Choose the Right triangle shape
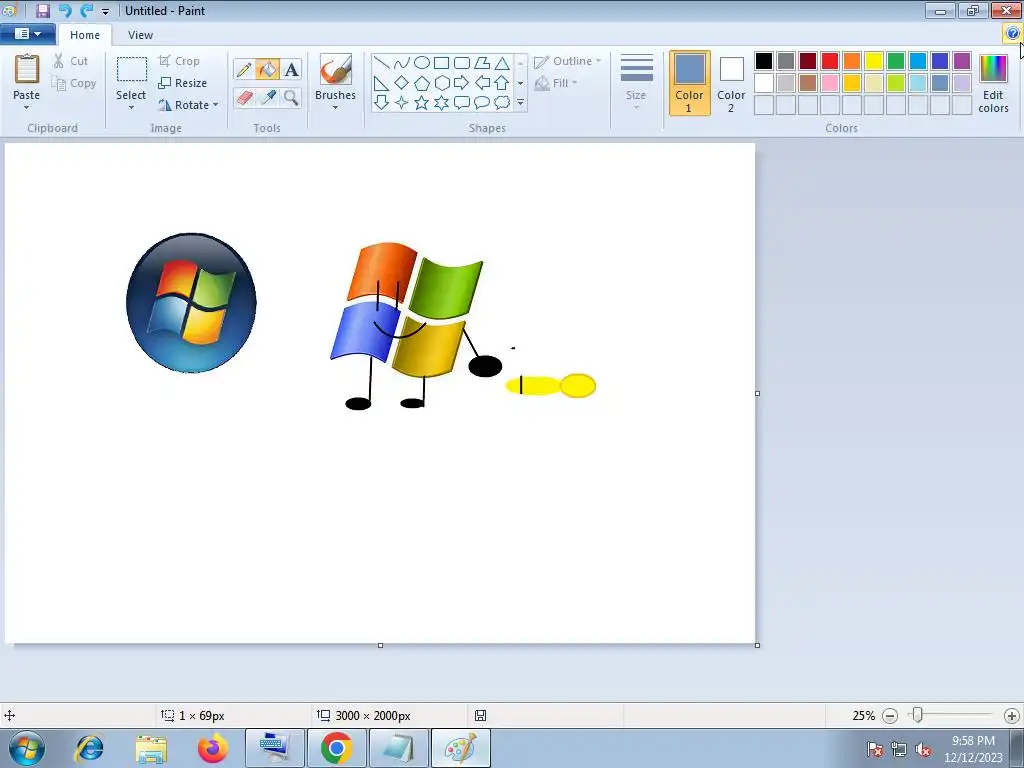This screenshot has width=1024, height=768. pyautogui.click(x=381, y=83)
